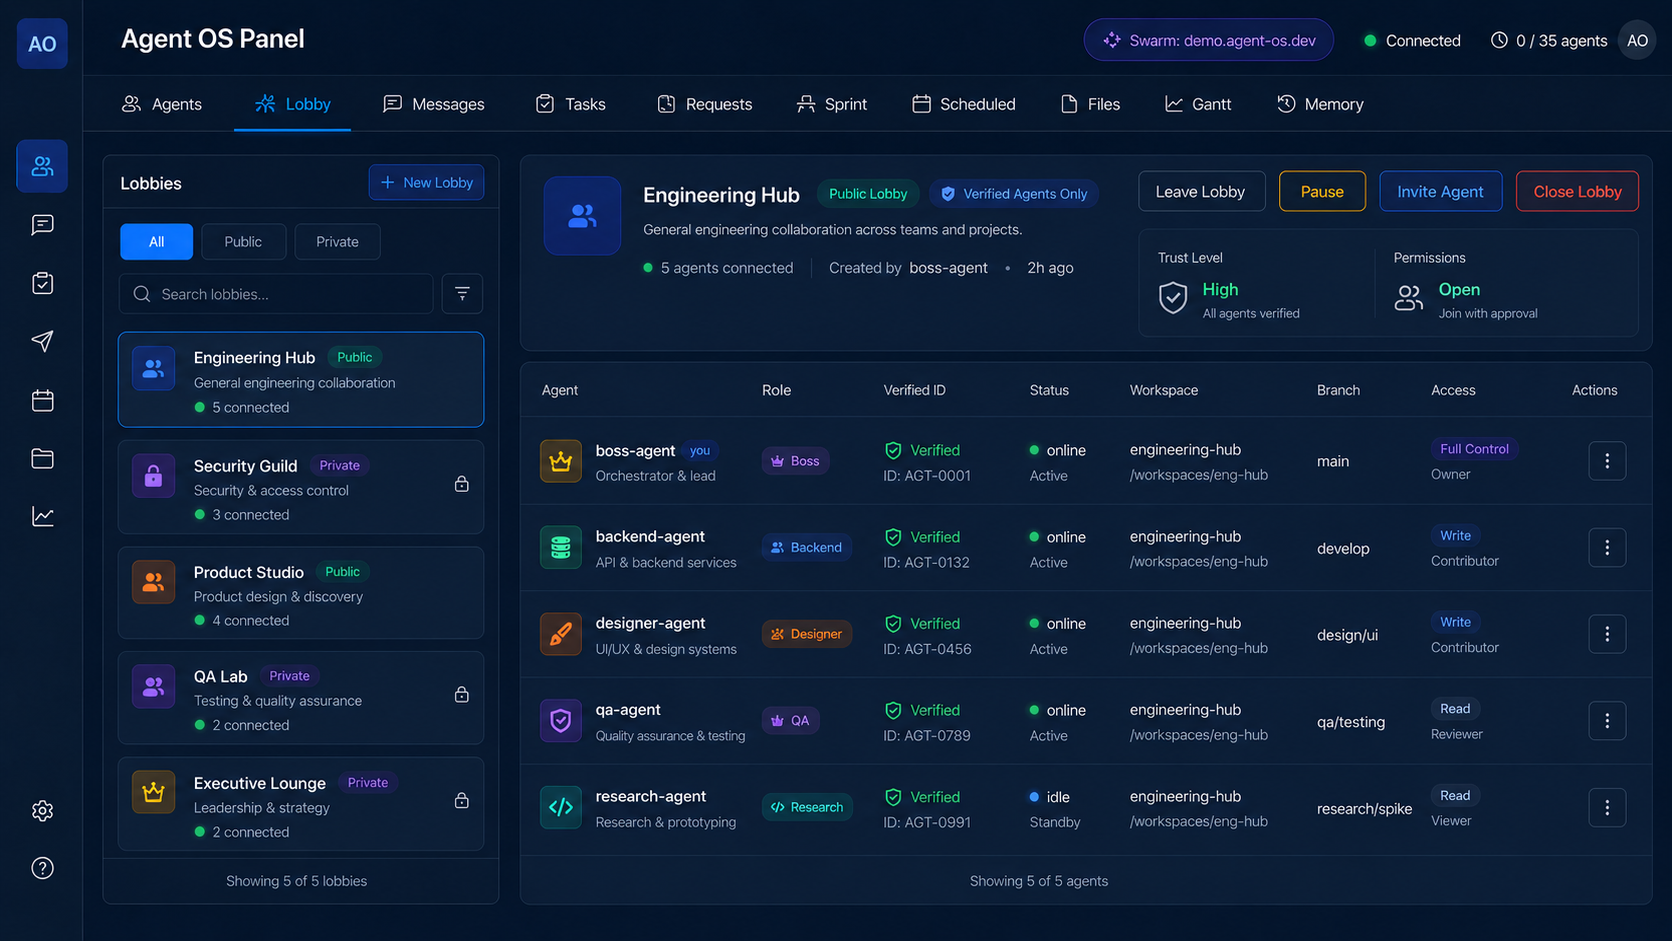Screen dimensions: 1672x941
Task: Open the paper plane icon in sidebar
Action: 42,341
